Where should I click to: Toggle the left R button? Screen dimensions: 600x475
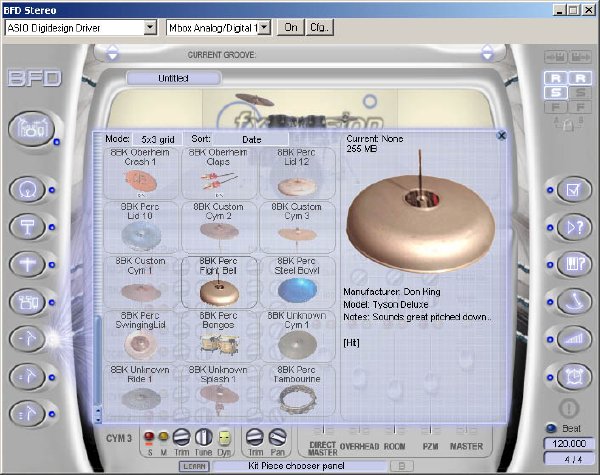[556, 78]
